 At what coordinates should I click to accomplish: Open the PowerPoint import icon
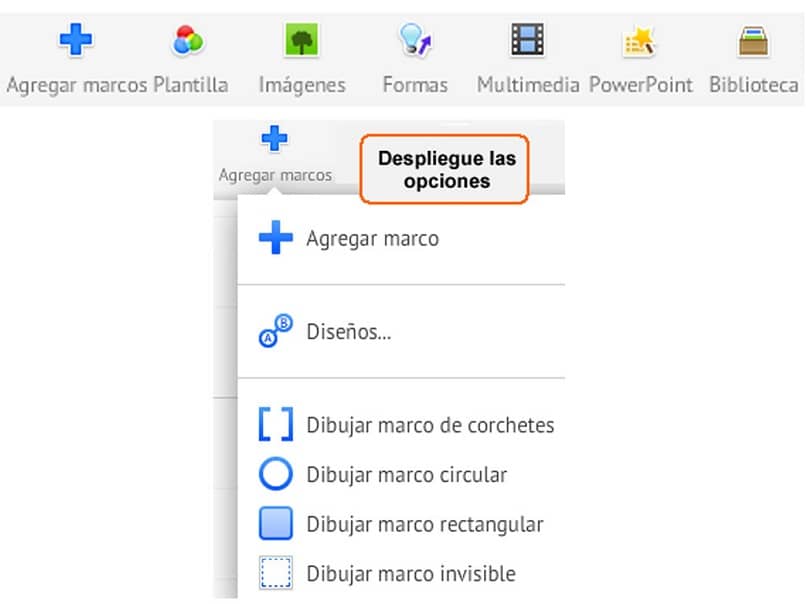[x=640, y=41]
